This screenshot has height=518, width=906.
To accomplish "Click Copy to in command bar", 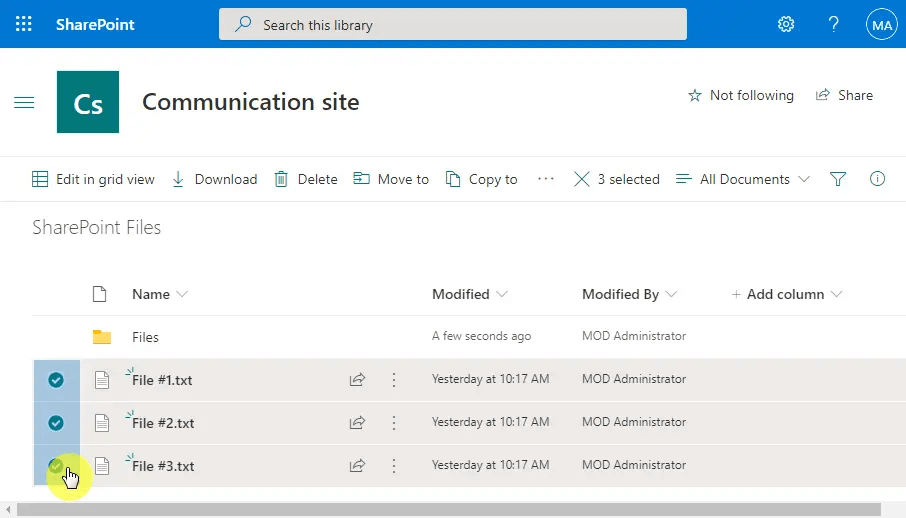I will (481, 179).
